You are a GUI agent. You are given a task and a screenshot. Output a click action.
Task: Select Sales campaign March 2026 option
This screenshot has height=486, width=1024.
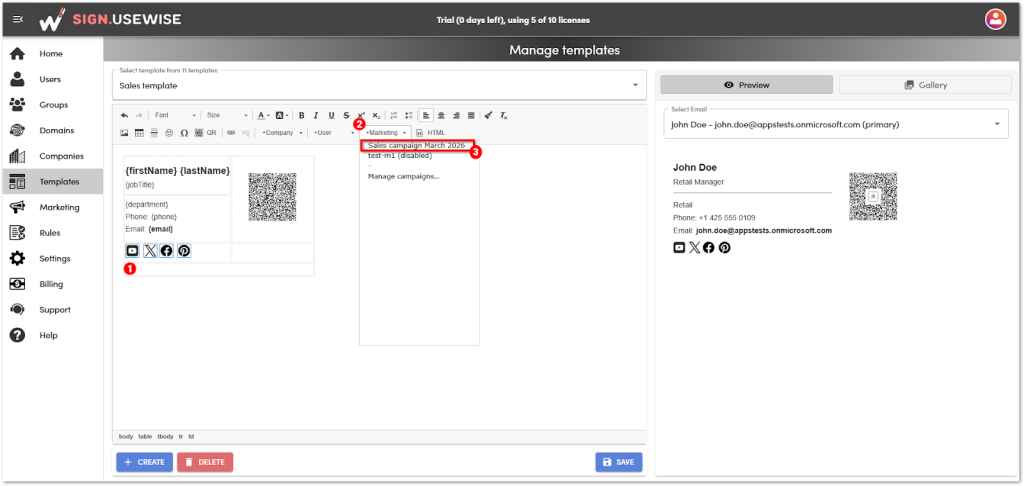click(417, 146)
